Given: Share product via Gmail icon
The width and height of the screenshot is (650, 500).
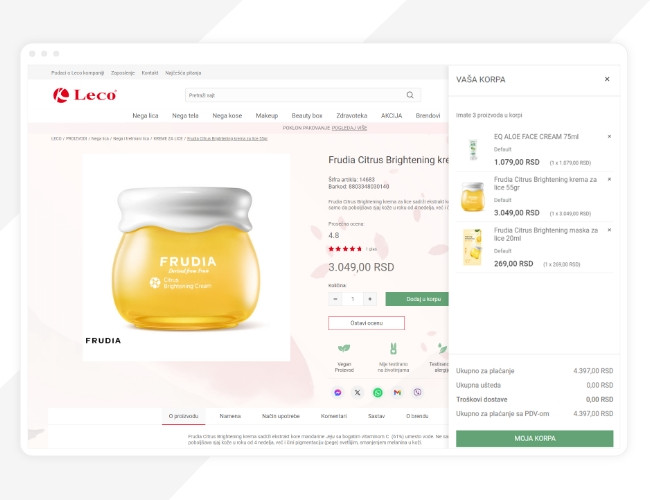Looking at the screenshot, I should tap(397, 392).
